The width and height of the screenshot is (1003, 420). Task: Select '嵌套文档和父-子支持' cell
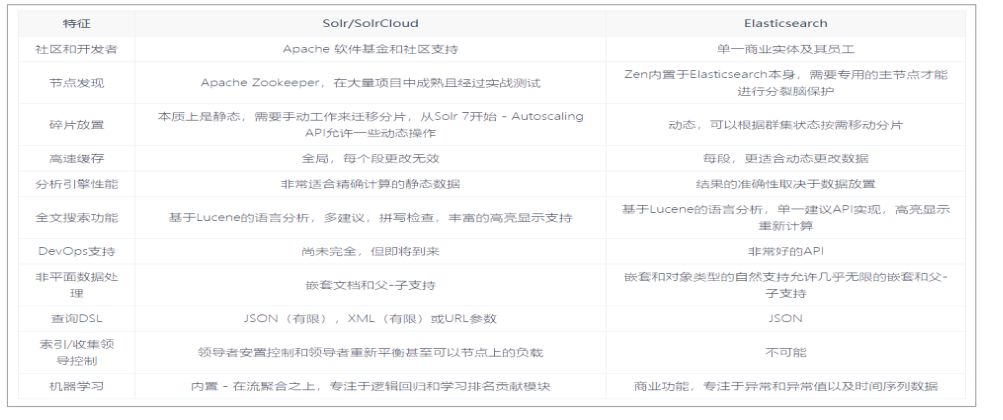(x=370, y=285)
